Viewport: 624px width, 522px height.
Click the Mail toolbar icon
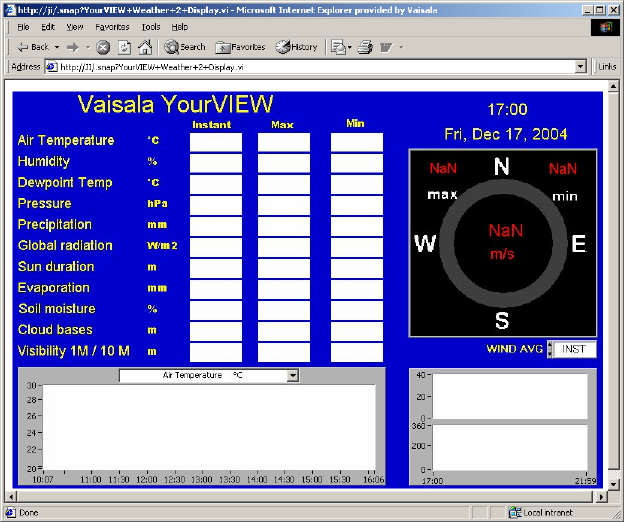[x=339, y=47]
